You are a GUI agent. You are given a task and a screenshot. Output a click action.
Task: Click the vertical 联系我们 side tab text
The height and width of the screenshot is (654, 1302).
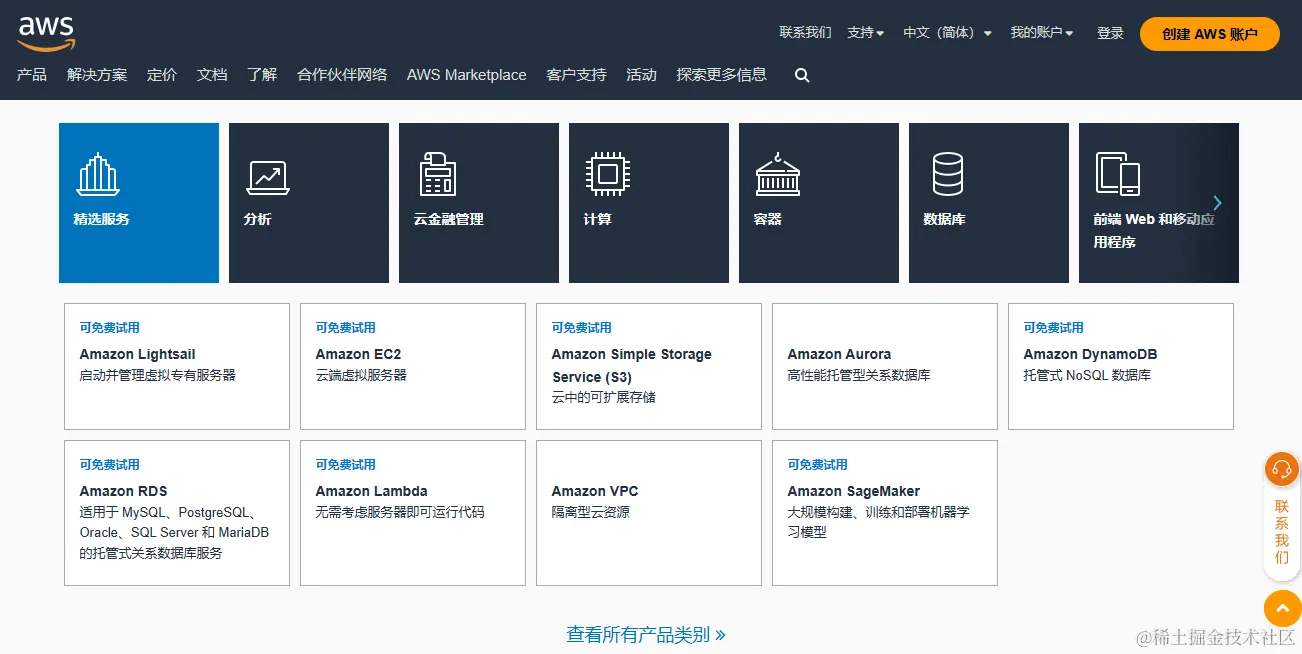(1282, 532)
